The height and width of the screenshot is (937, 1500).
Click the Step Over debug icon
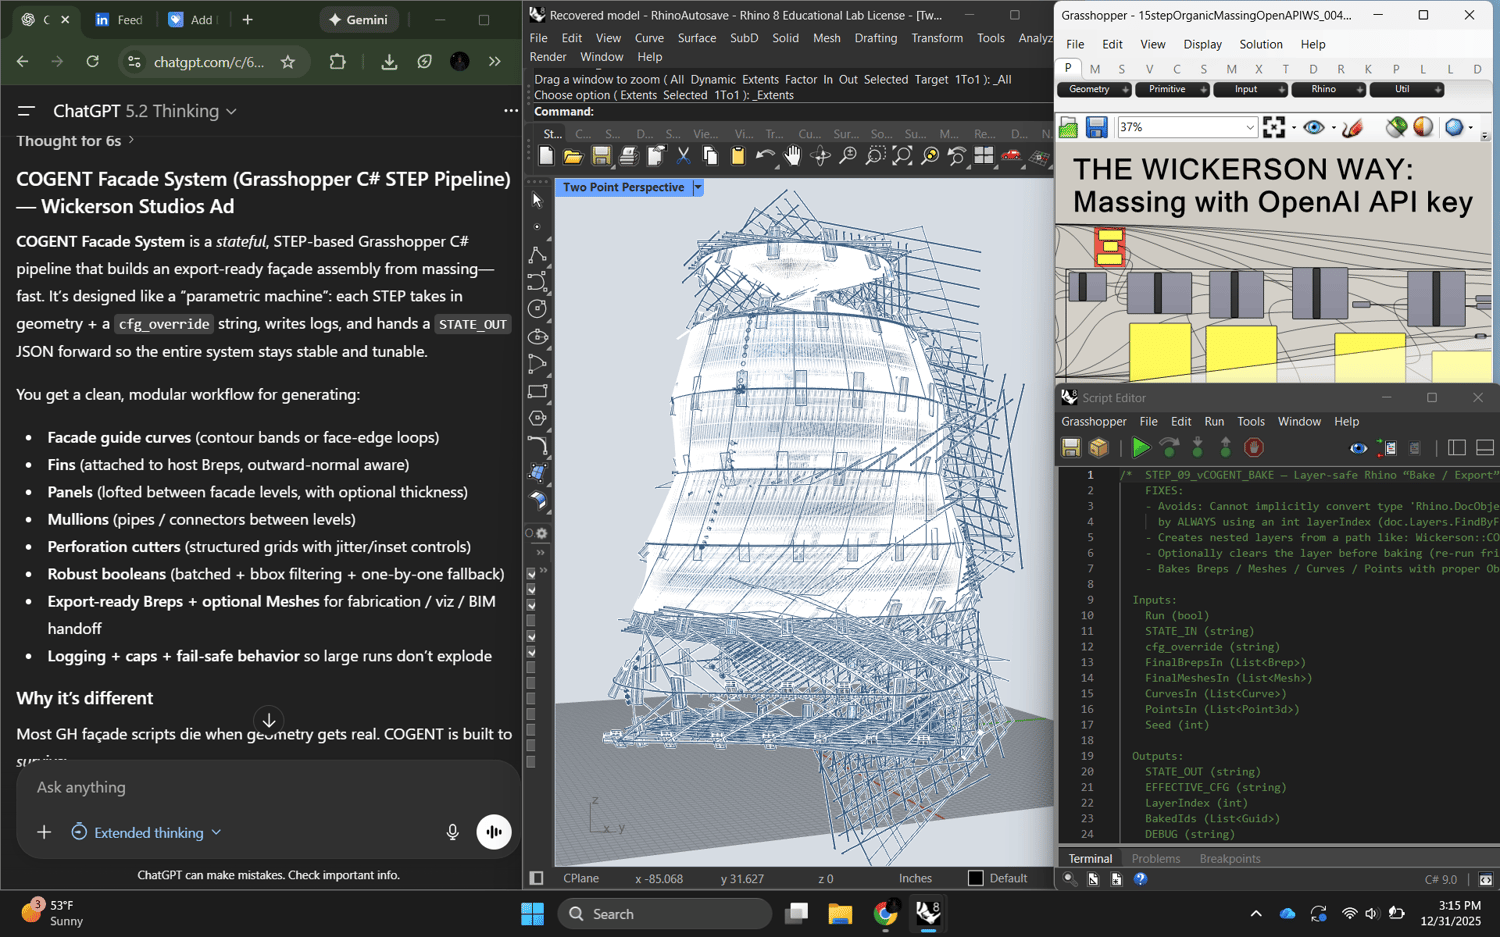click(1169, 448)
